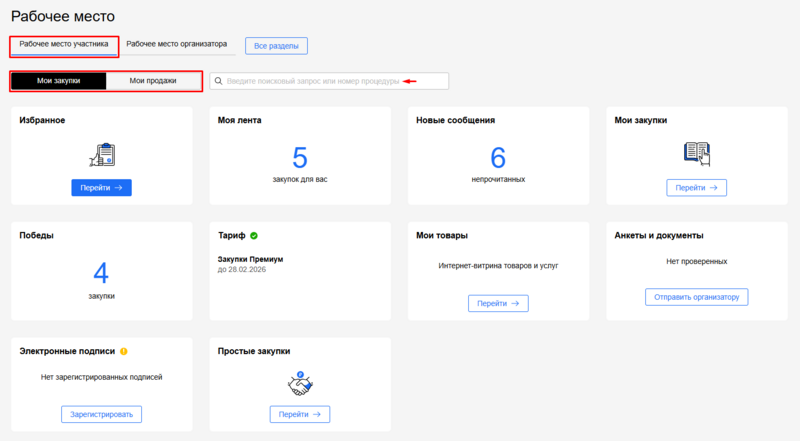Click the Простые закупки handshake icon

click(x=300, y=383)
